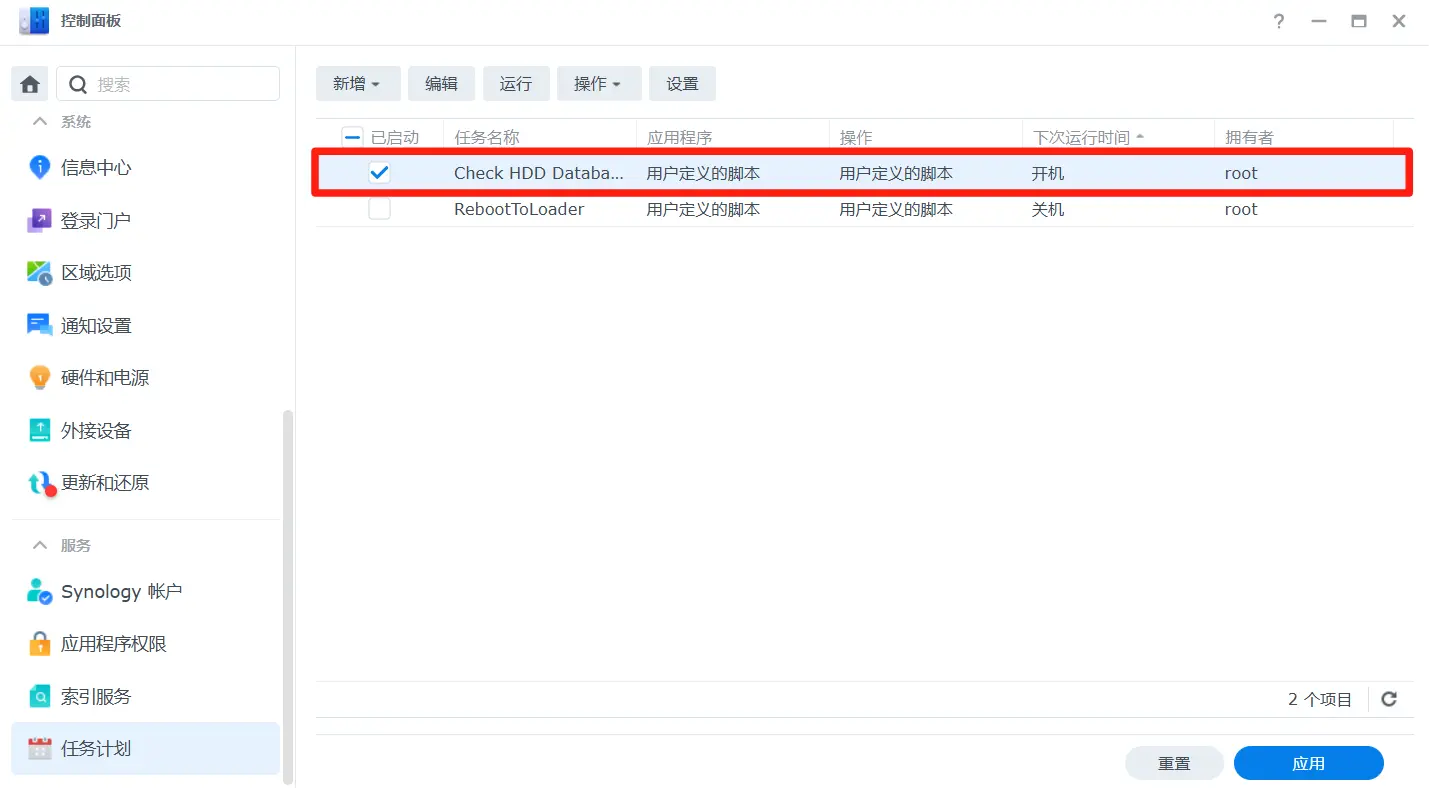Open 硬件和电源 lightbulb icon
1429x788 pixels.
[x=39, y=378]
